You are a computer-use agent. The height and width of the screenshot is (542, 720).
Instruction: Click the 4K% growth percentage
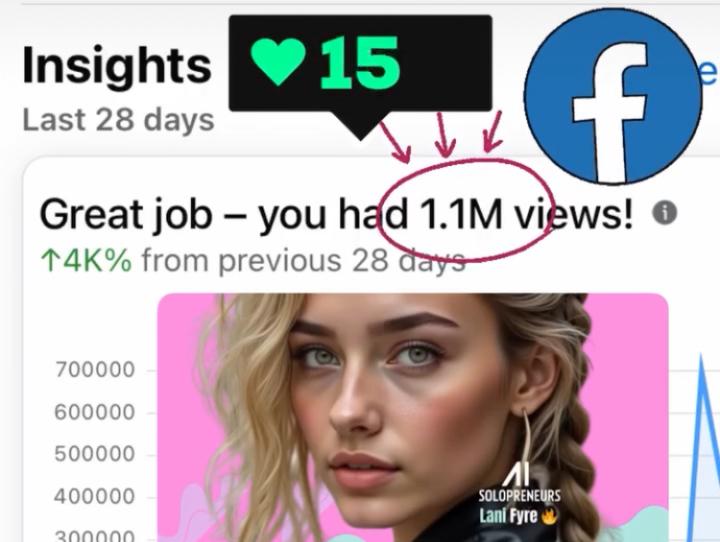pyautogui.click(x=97, y=261)
